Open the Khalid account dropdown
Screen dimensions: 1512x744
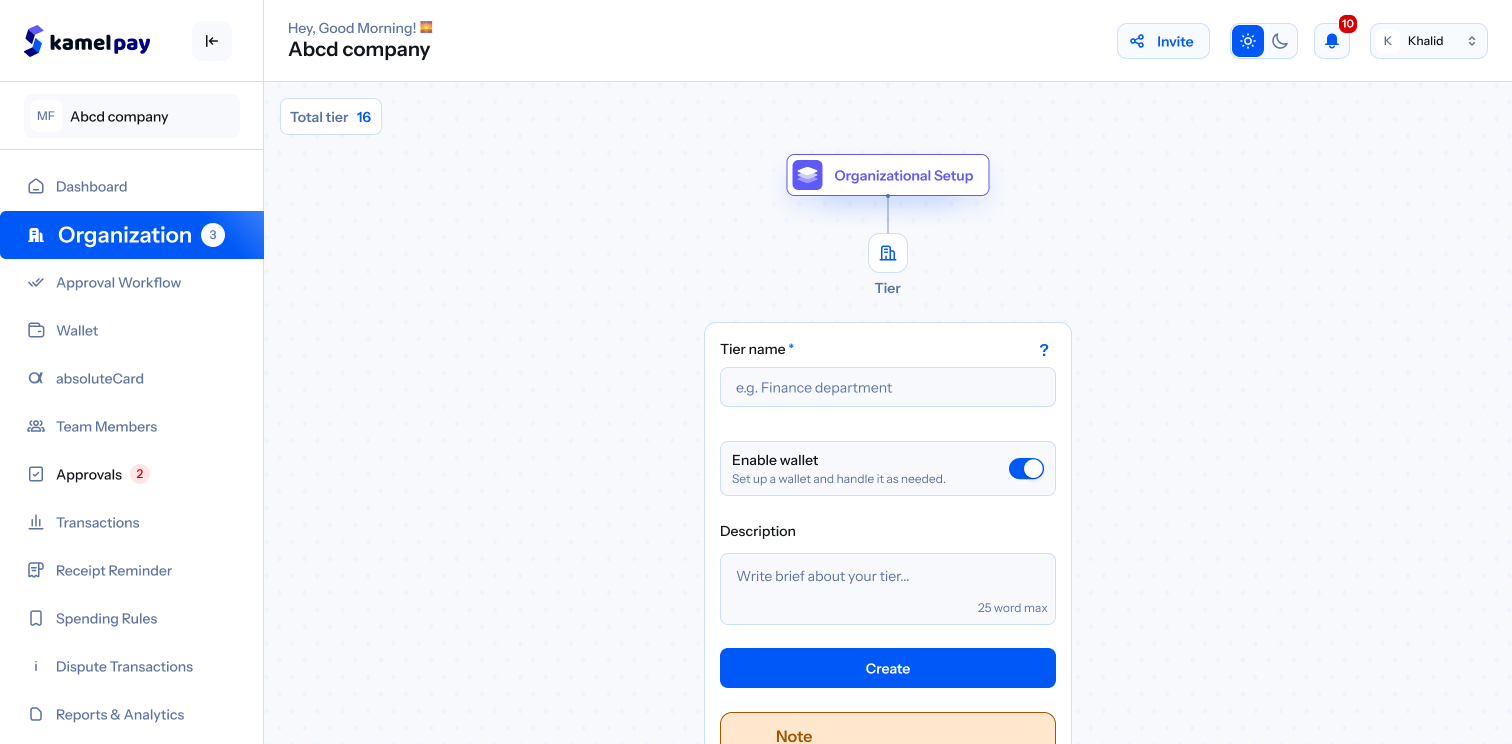click(1428, 41)
